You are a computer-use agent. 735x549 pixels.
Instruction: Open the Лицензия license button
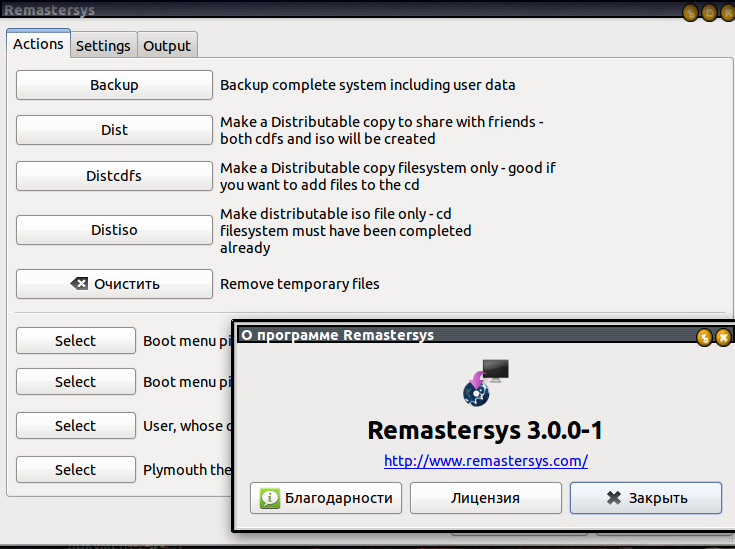point(486,498)
